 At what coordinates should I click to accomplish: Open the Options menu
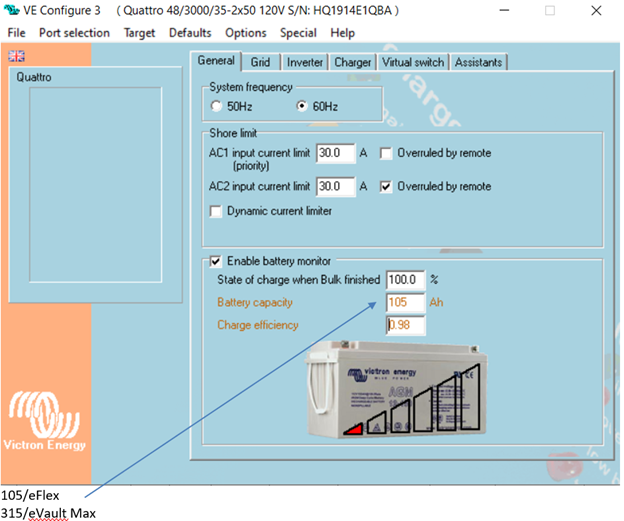click(246, 33)
